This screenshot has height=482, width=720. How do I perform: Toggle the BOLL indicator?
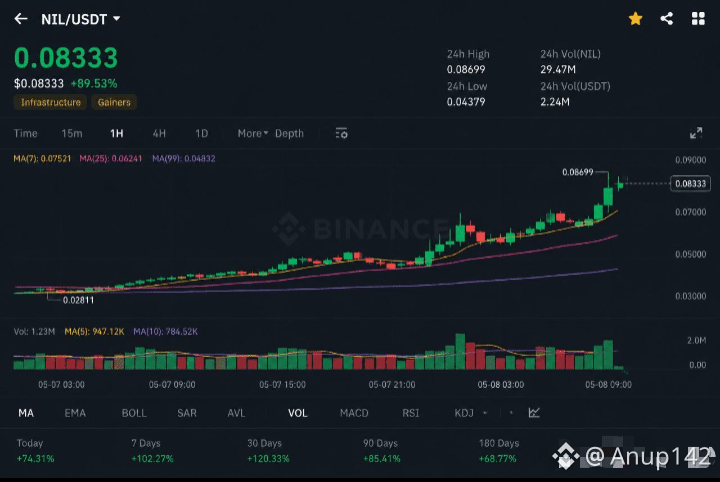[x=134, y=413]
